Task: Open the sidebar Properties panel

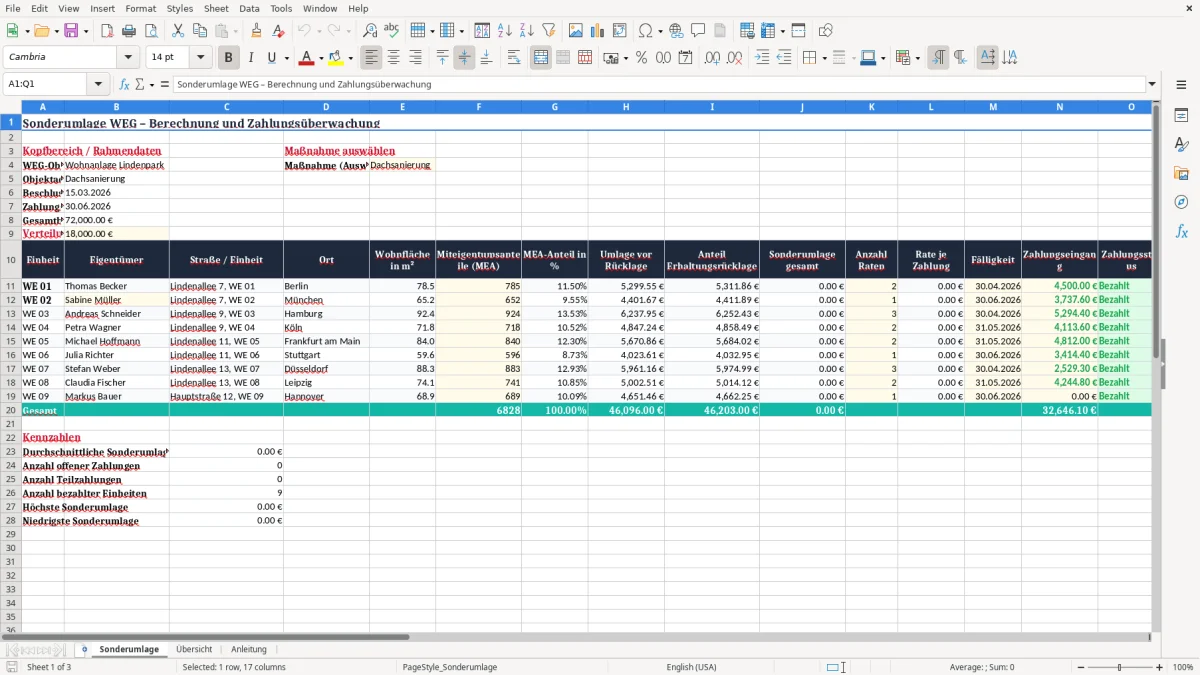Action: coord(1181,116)
